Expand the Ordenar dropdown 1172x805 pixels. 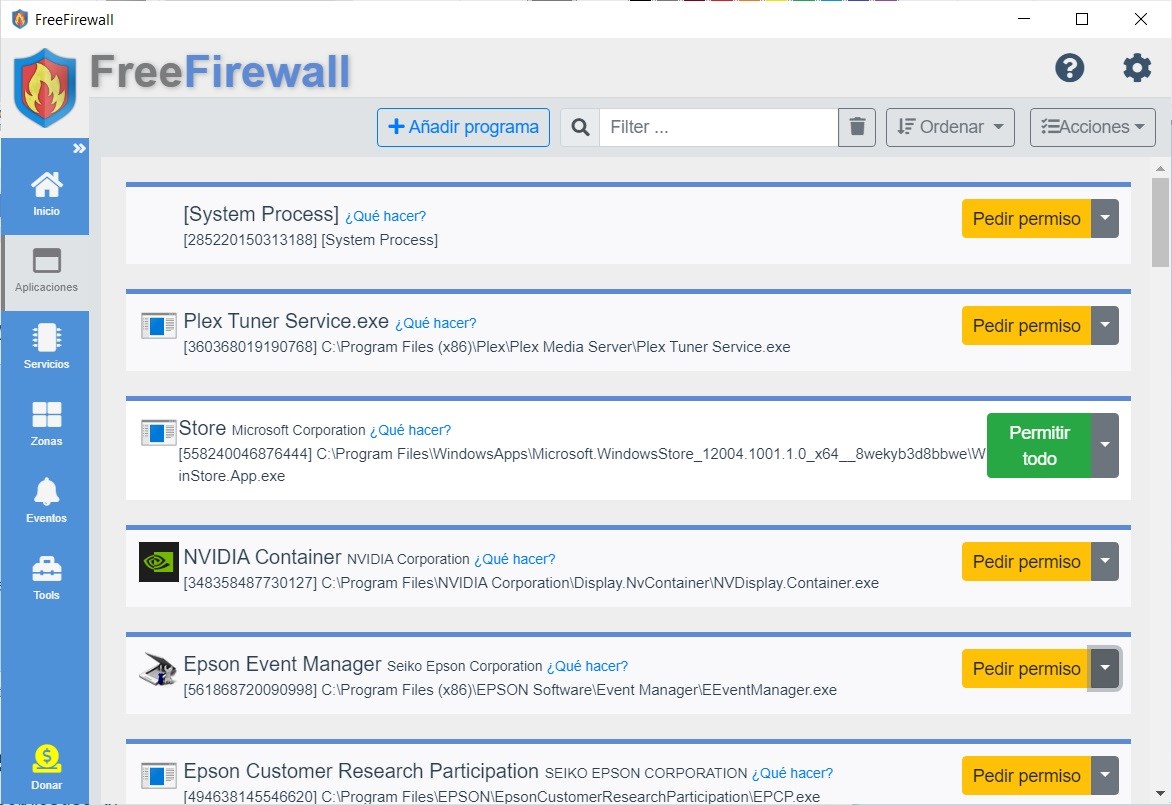click(950, 127)
